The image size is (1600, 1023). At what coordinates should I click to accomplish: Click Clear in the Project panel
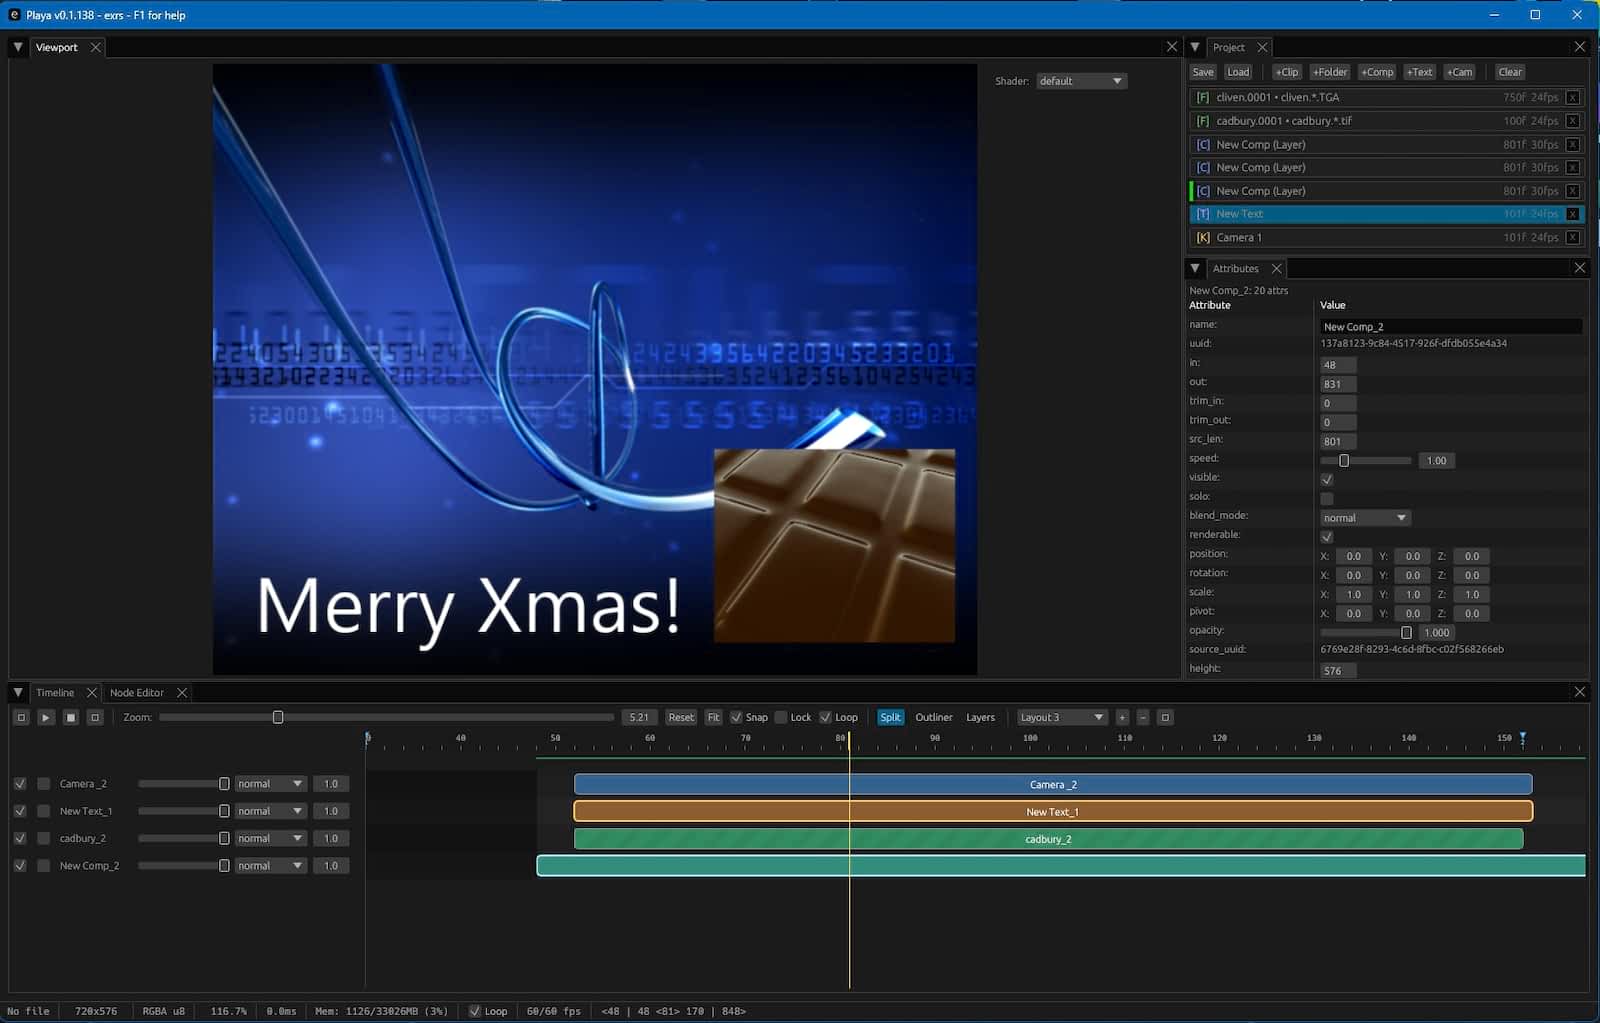(1510, 72)
